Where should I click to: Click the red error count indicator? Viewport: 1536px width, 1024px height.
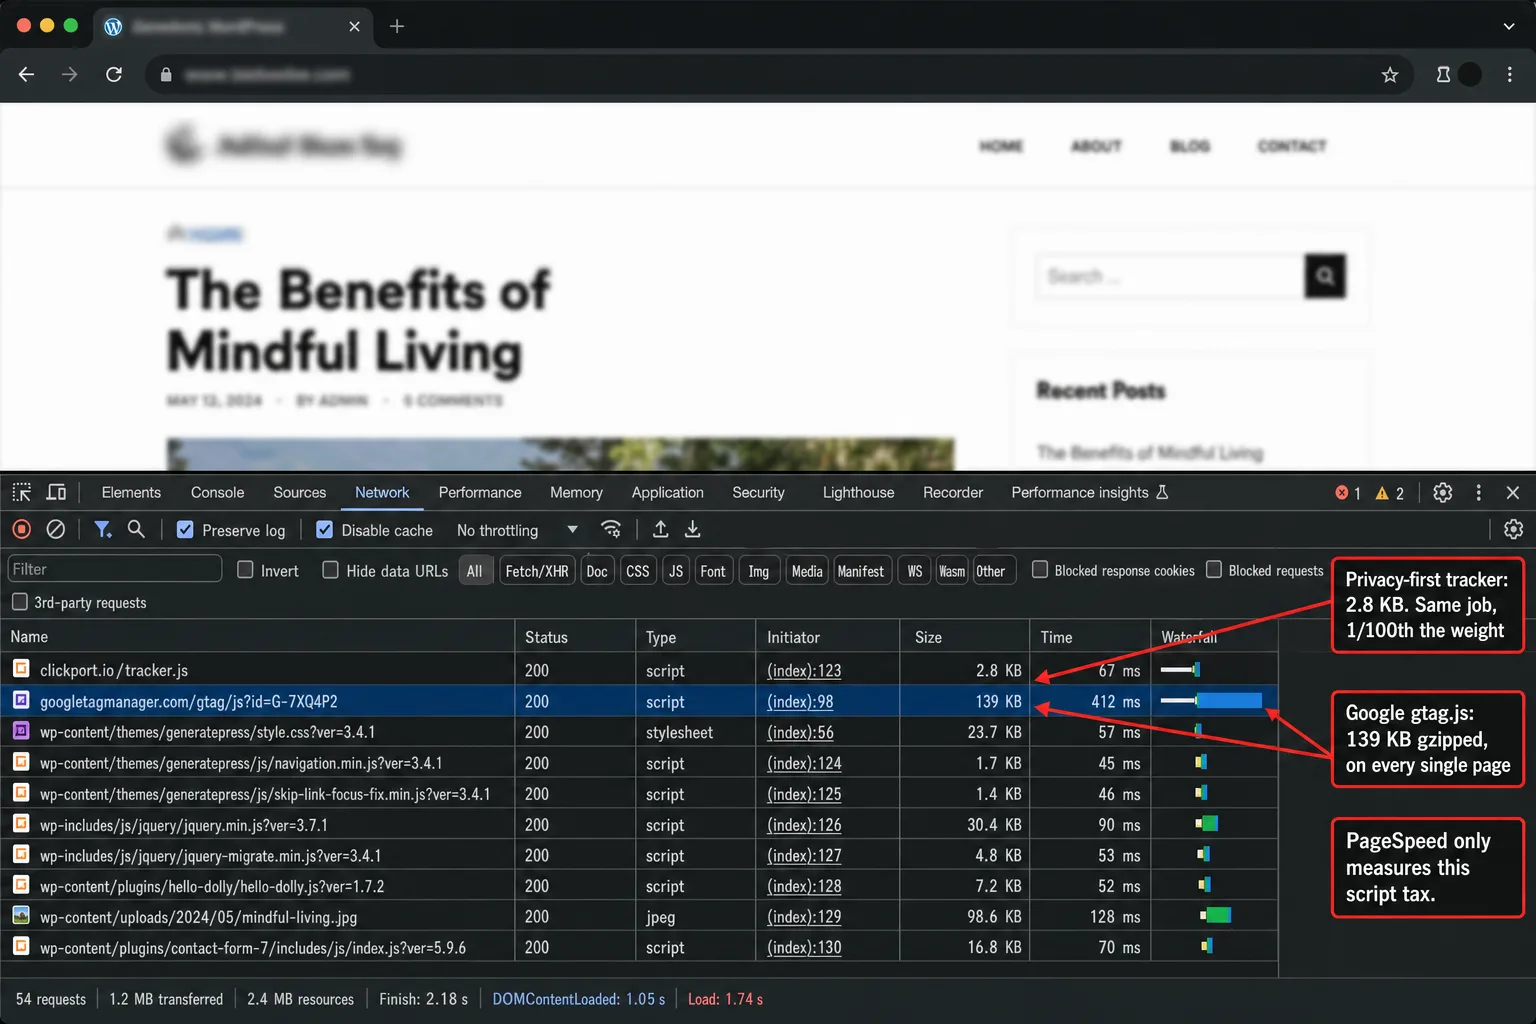pyautogui.click(x=1348, y=493)
